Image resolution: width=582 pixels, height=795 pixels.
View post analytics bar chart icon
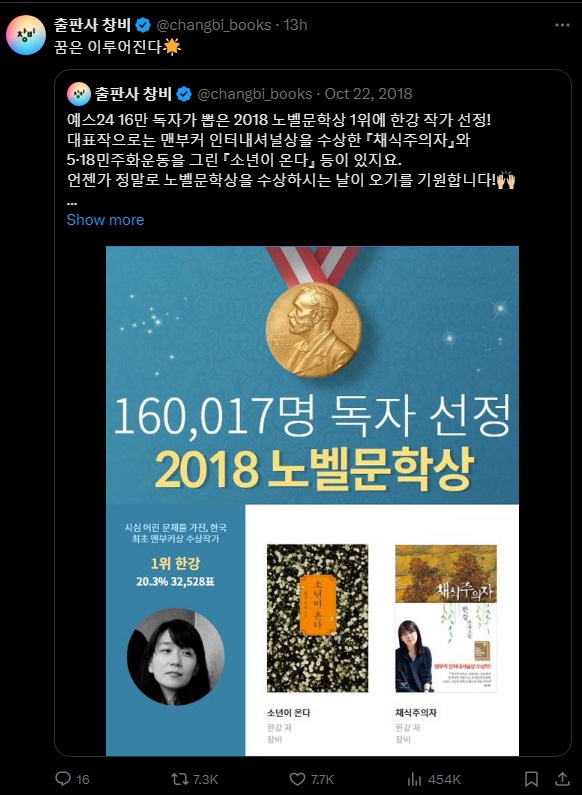[415, 779]
